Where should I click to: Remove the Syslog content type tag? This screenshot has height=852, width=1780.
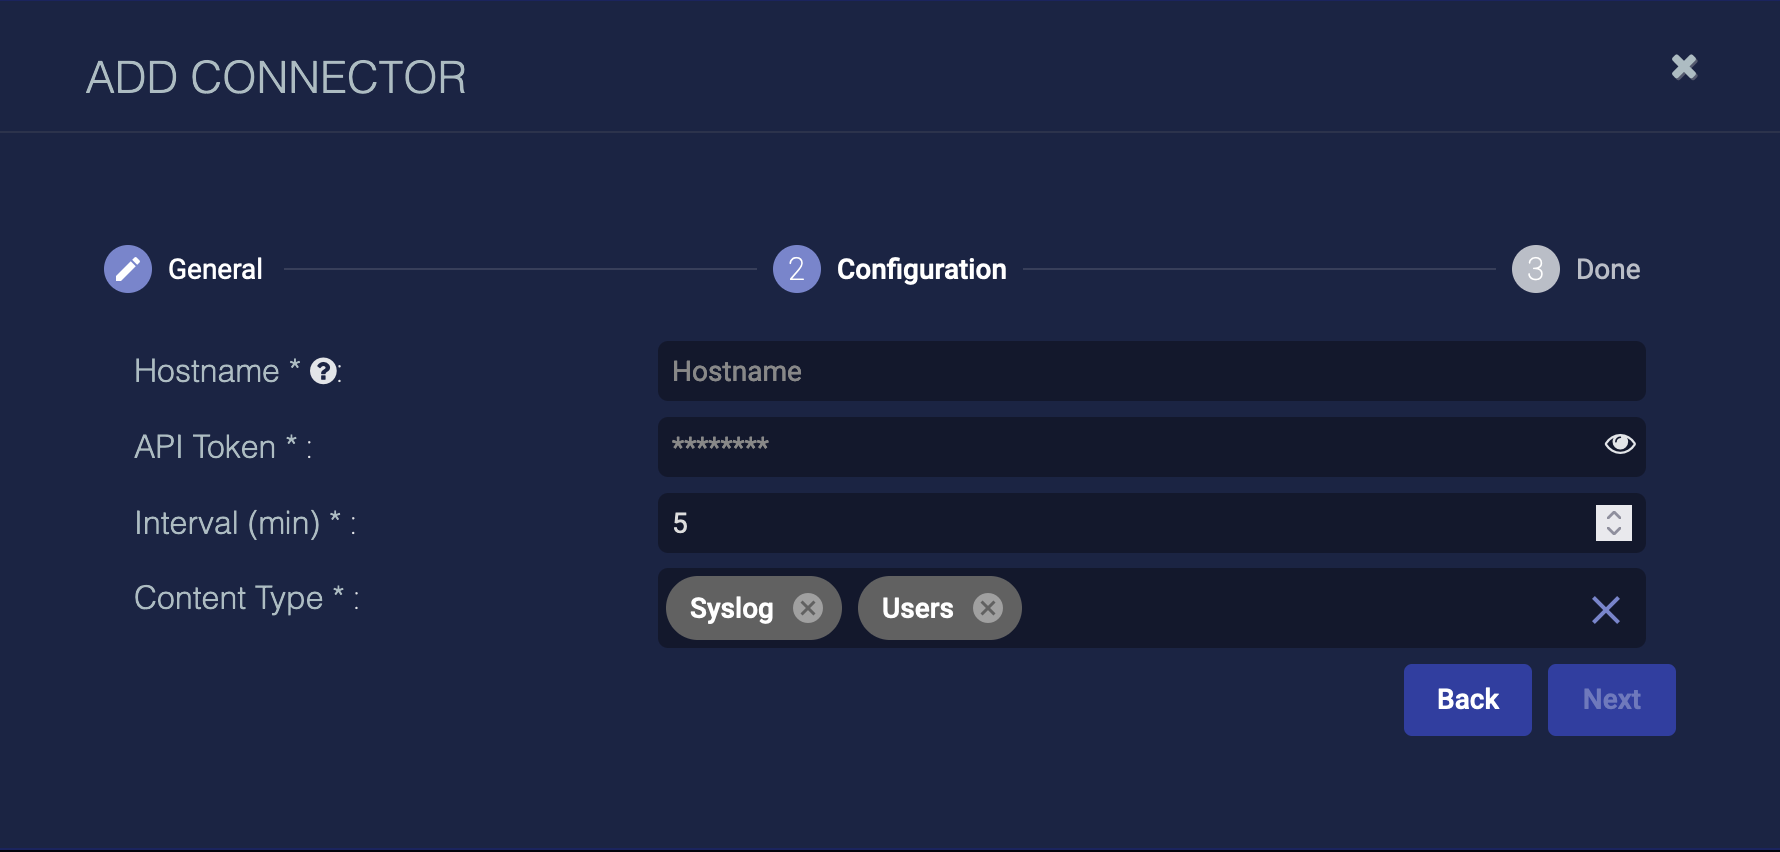pyautogui.click(x=808, y=608)
